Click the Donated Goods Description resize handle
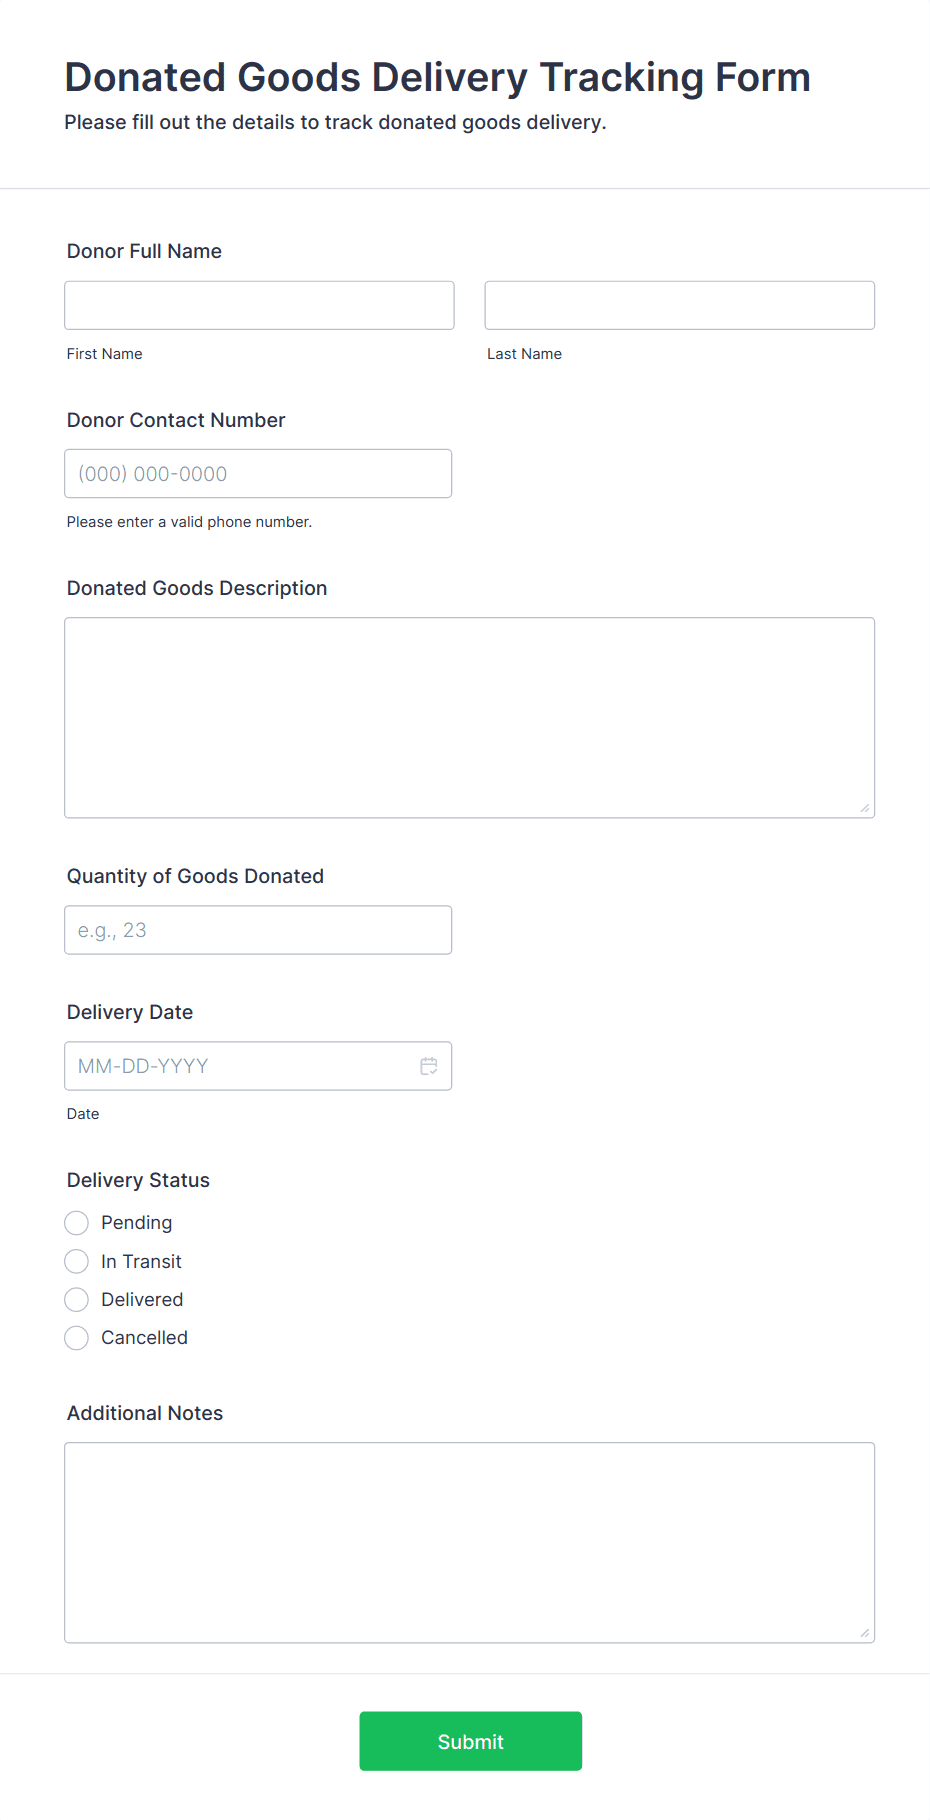The height and width of the screenshot is (1820, 930). click(x=864, y=806)
